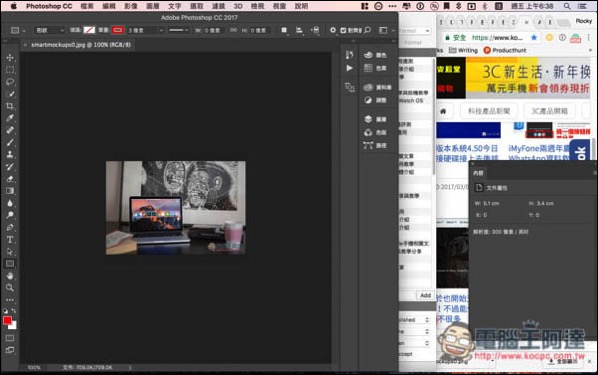Open the tool preset picker dropdown
This screenshot has height=375, width=598.
(18, 30)
